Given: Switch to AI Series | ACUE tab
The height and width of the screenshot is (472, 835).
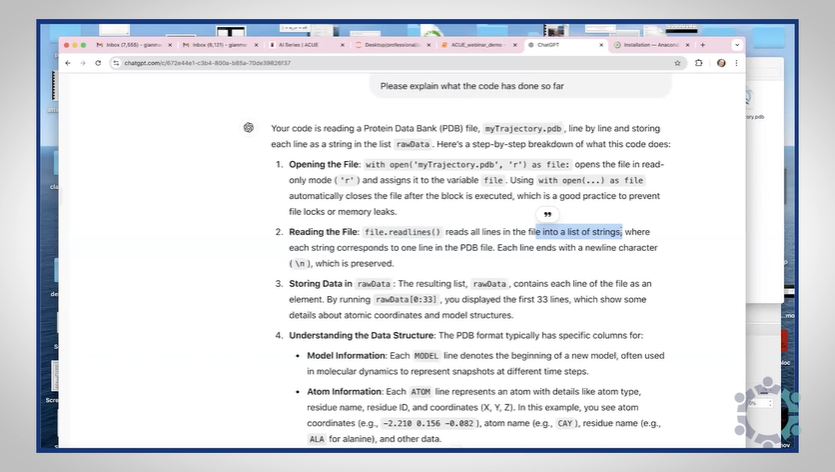Looking at the screenshot, I should click(306, 45).
